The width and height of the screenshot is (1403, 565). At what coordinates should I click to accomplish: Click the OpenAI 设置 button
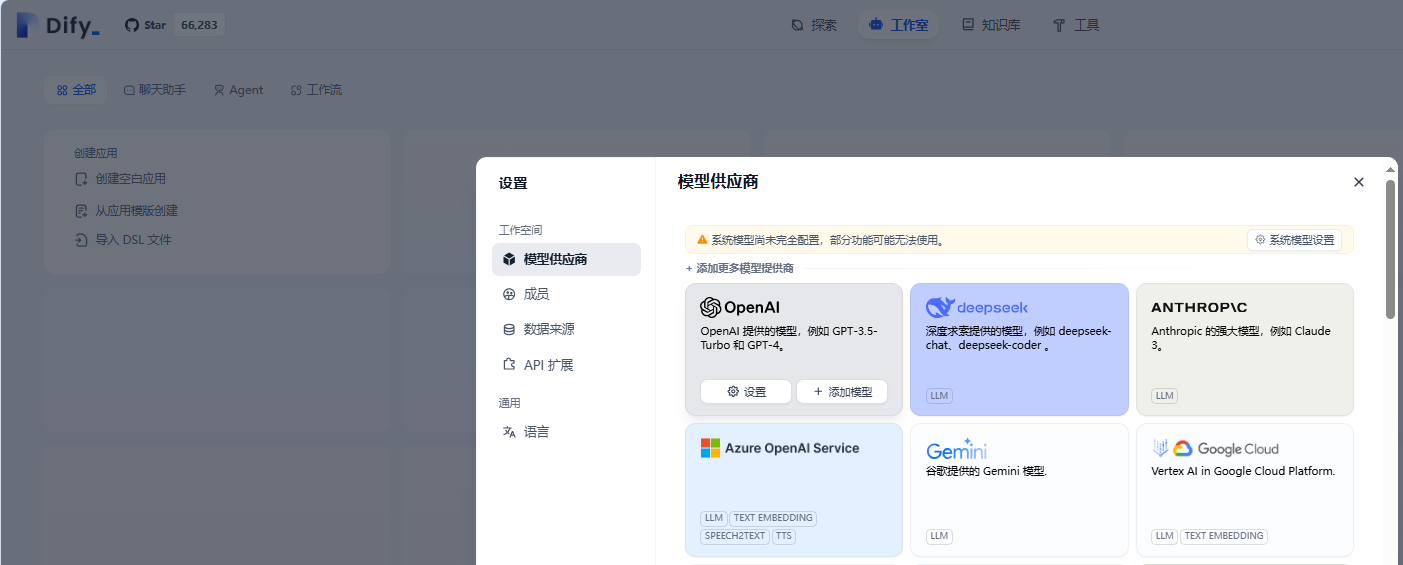[x=746, y=392]
